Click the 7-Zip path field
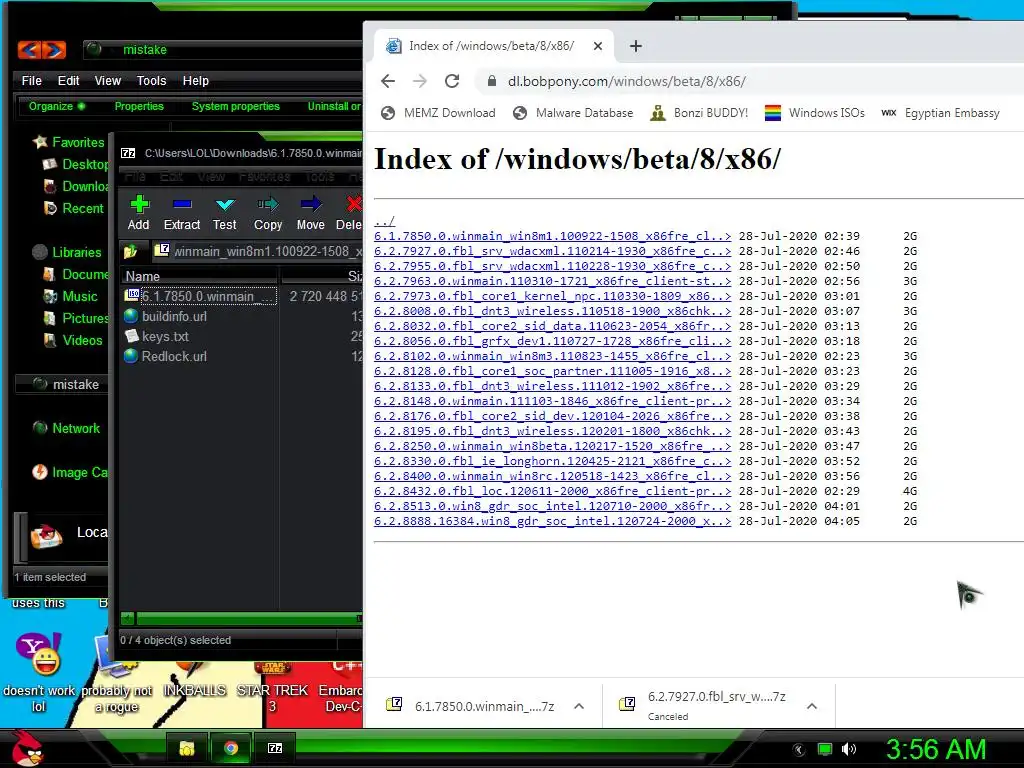 pyautogui.click(x=257, y=251)
